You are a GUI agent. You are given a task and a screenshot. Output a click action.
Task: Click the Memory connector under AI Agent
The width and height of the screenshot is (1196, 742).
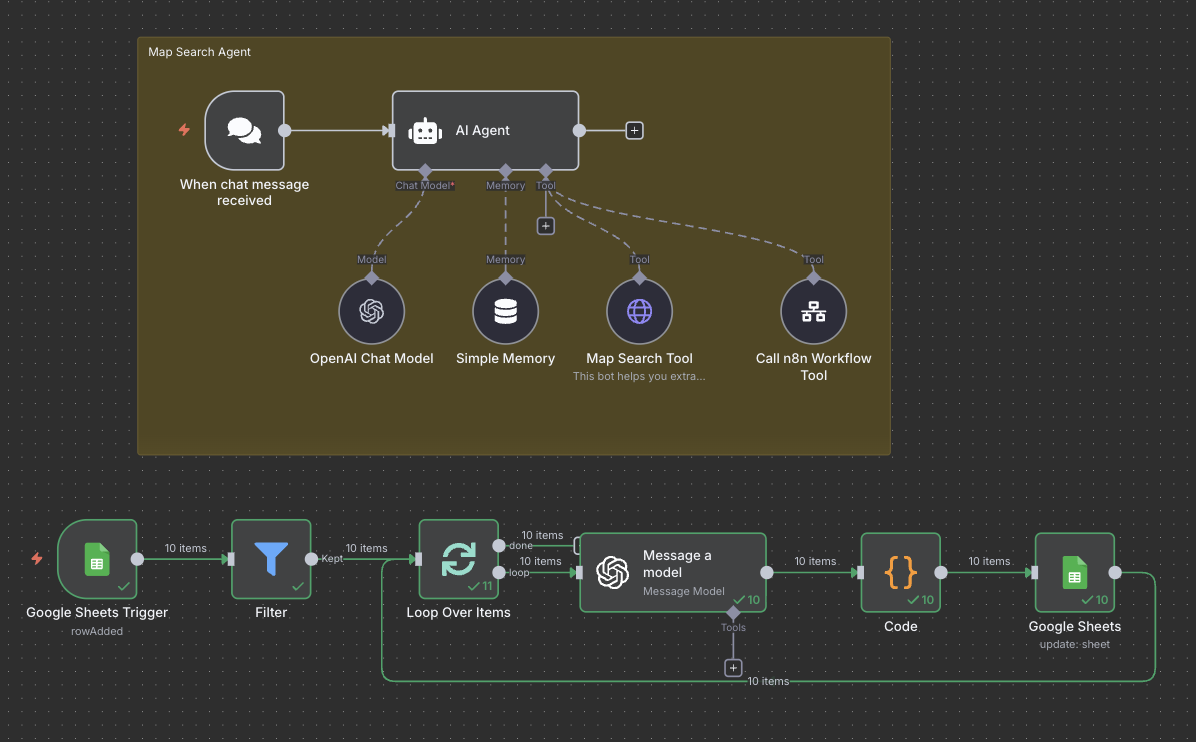point(505,171)
